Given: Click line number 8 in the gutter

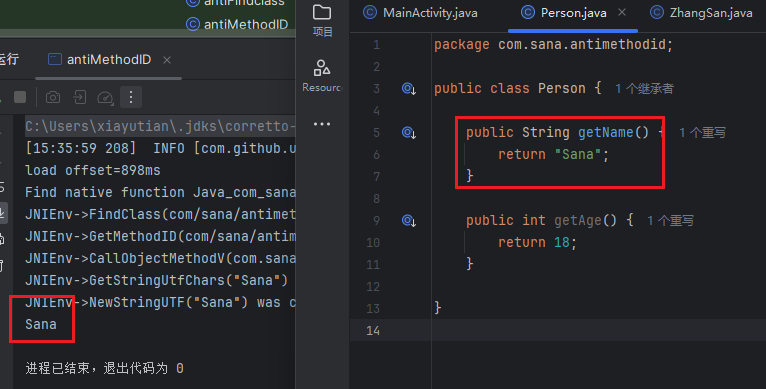Looking at the screenshot, I should 376,198.
